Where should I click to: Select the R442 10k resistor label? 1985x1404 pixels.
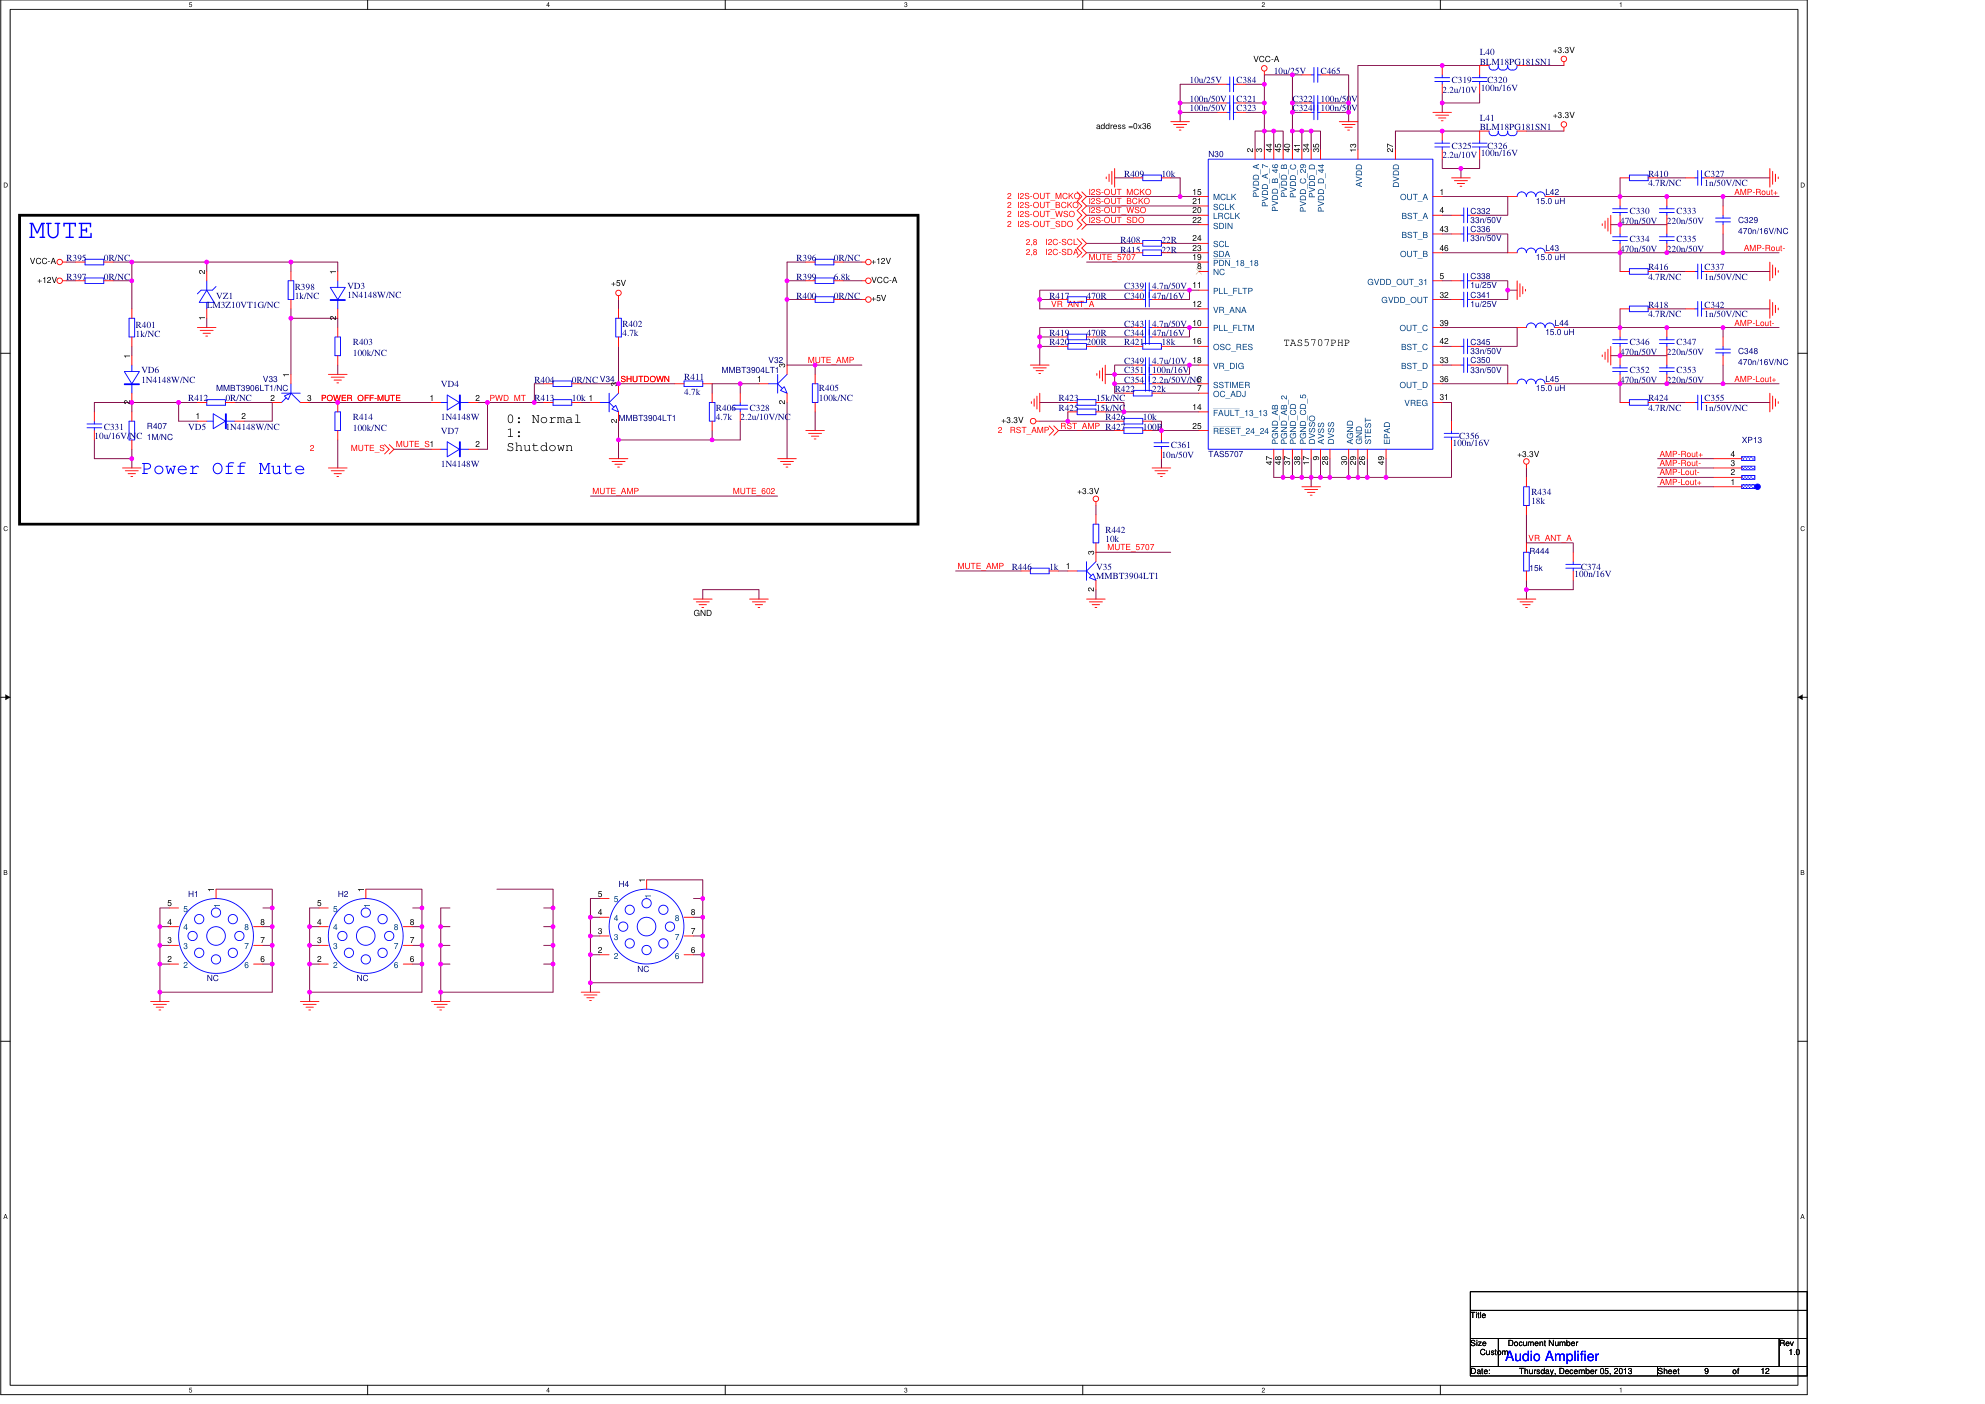[1115, 534]
